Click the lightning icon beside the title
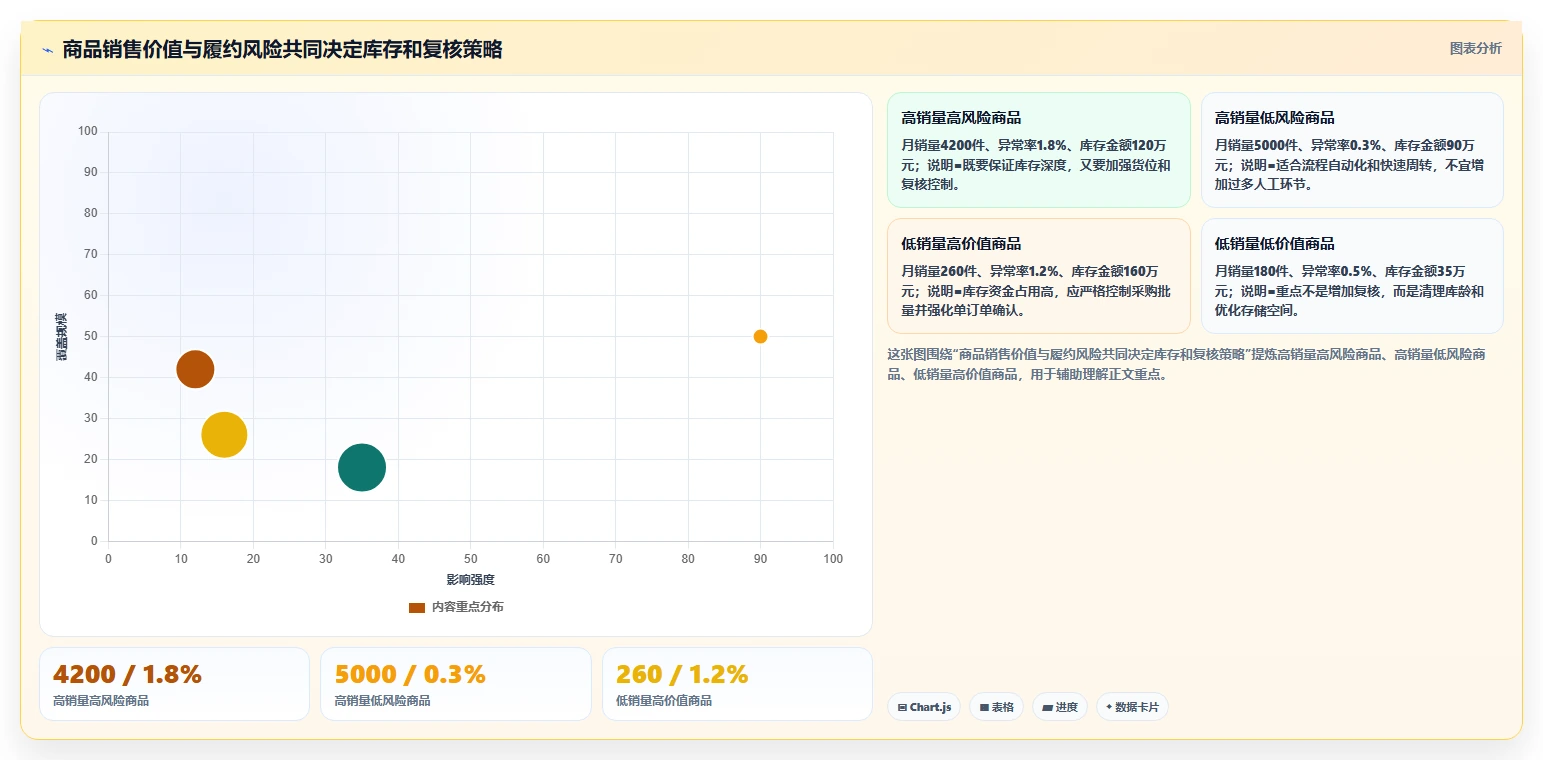Screen dimensions: 1543x760 (x=47, y=50)
